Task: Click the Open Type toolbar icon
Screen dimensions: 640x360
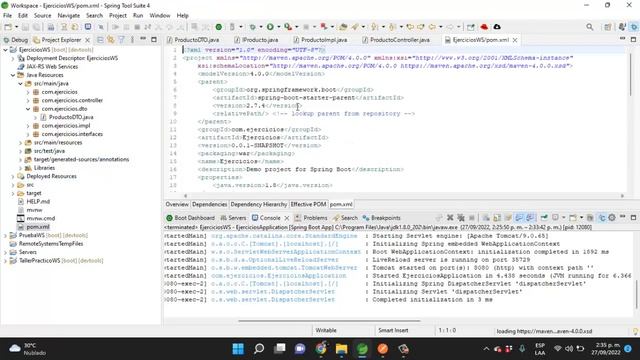Action: click(x=343, y=27)
